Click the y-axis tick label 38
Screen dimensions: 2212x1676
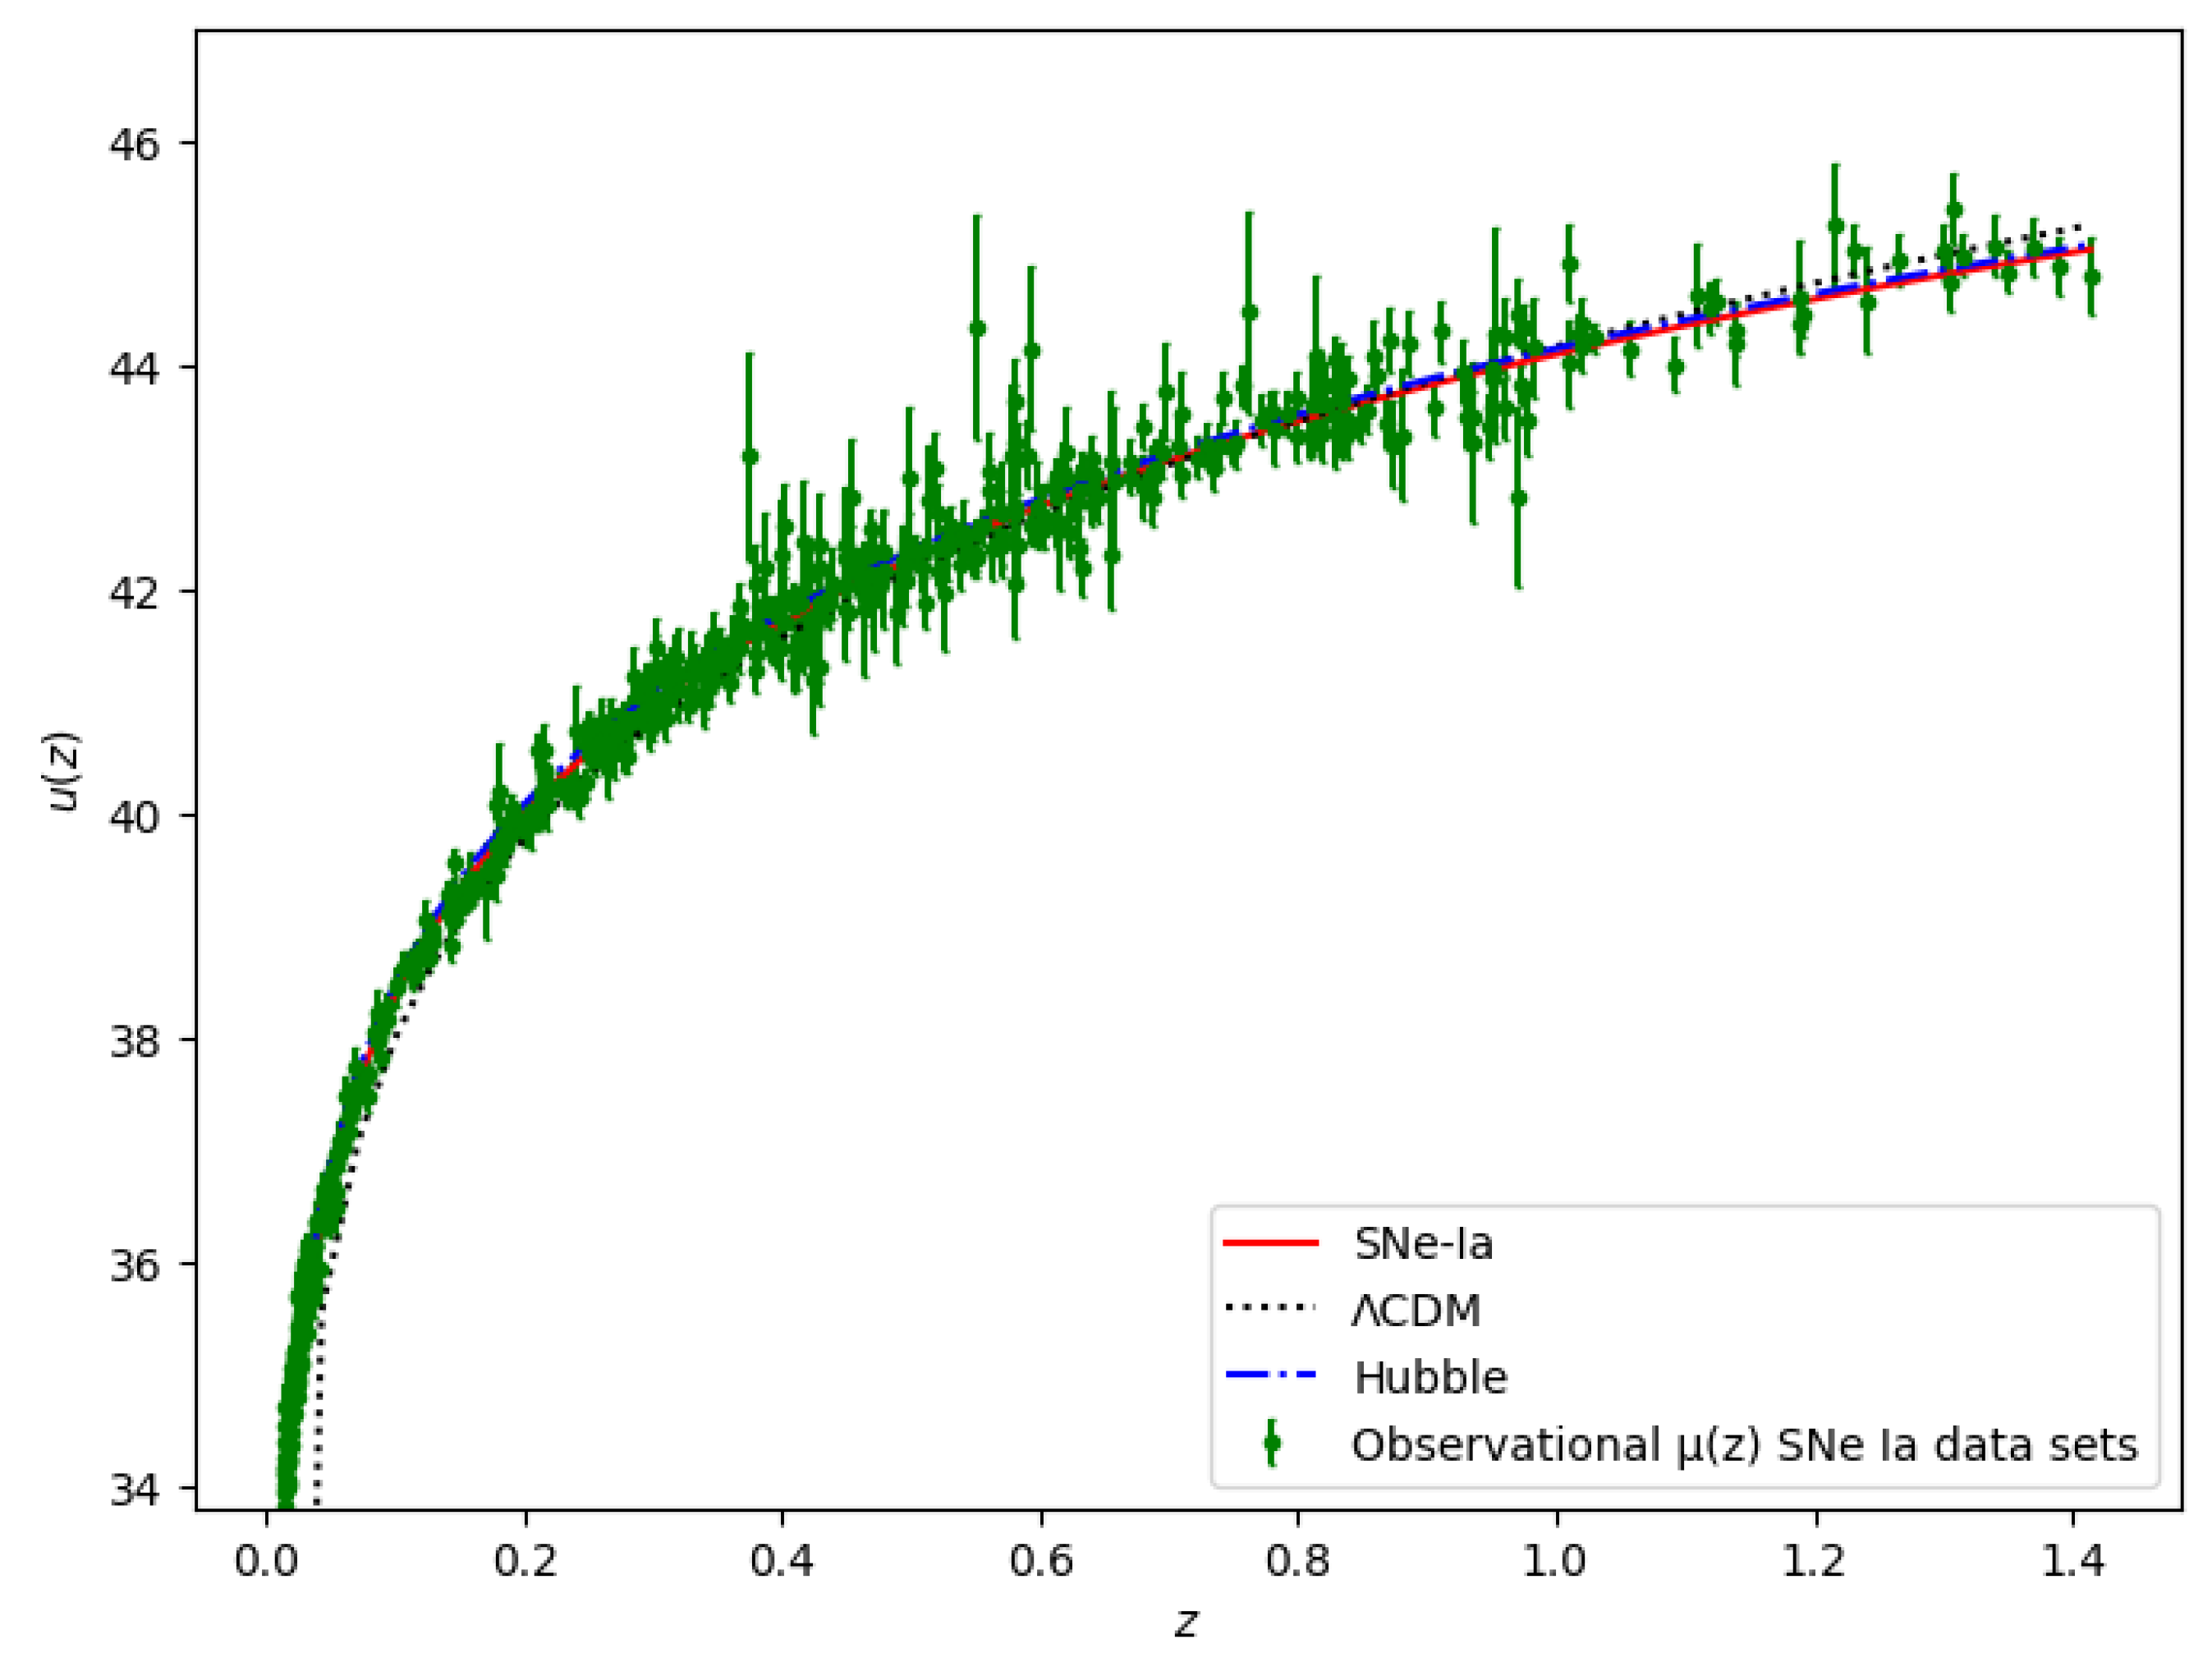134,1041
